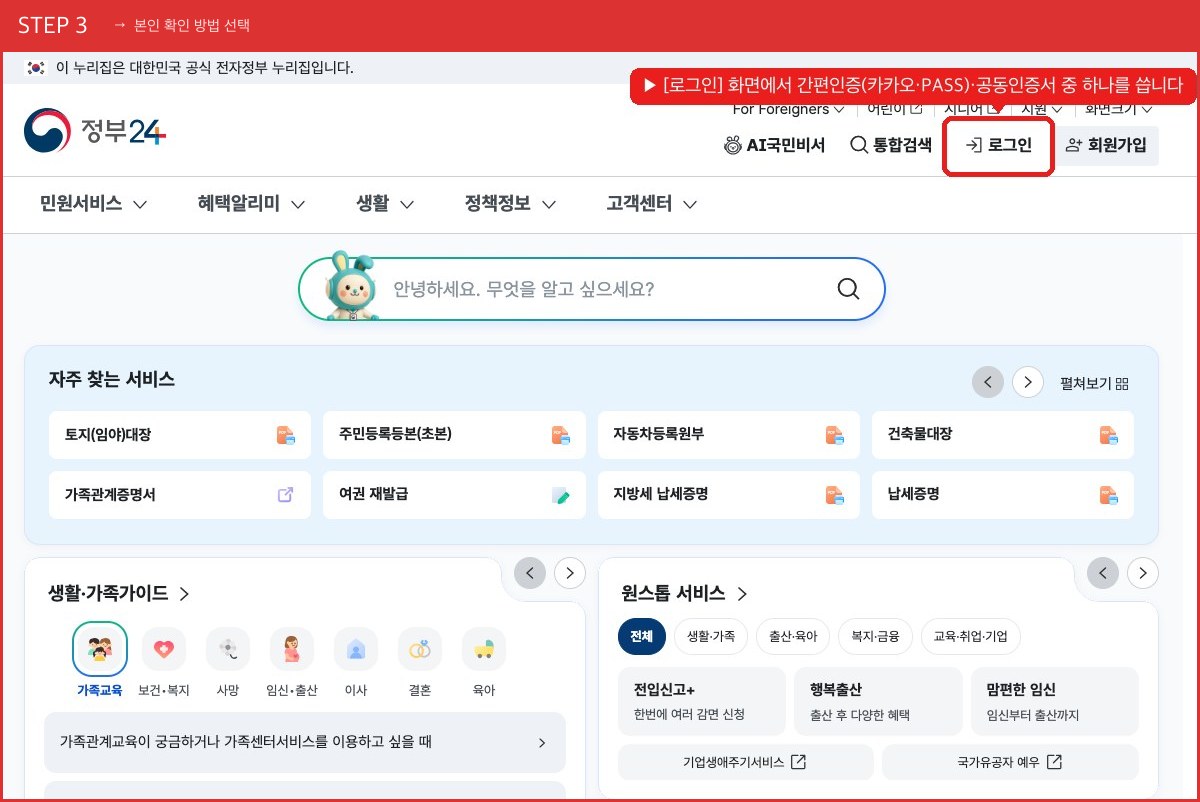
Task: Open 주민등록등본(초본) service
Action: click(454, 435)
